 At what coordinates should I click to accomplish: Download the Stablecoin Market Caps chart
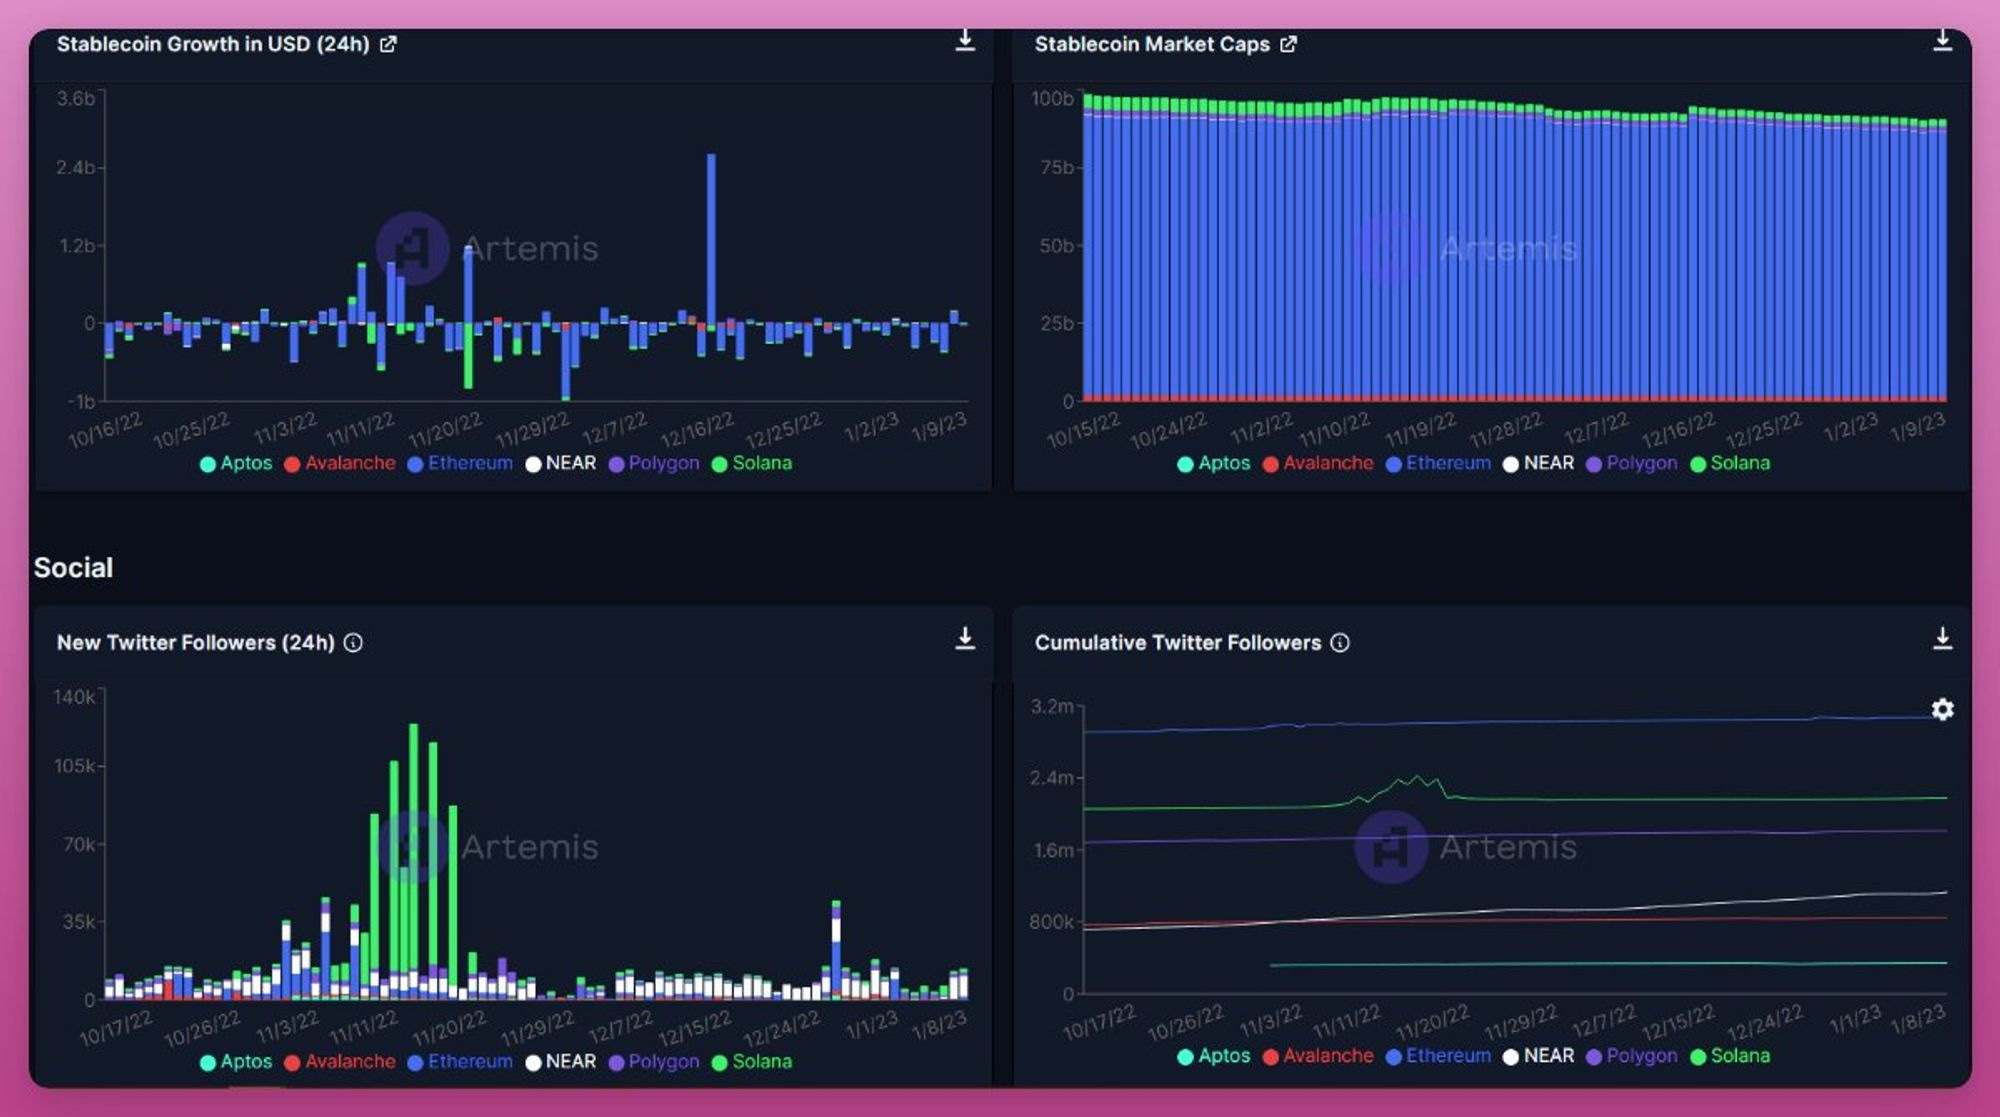(x=1942, y=40)
